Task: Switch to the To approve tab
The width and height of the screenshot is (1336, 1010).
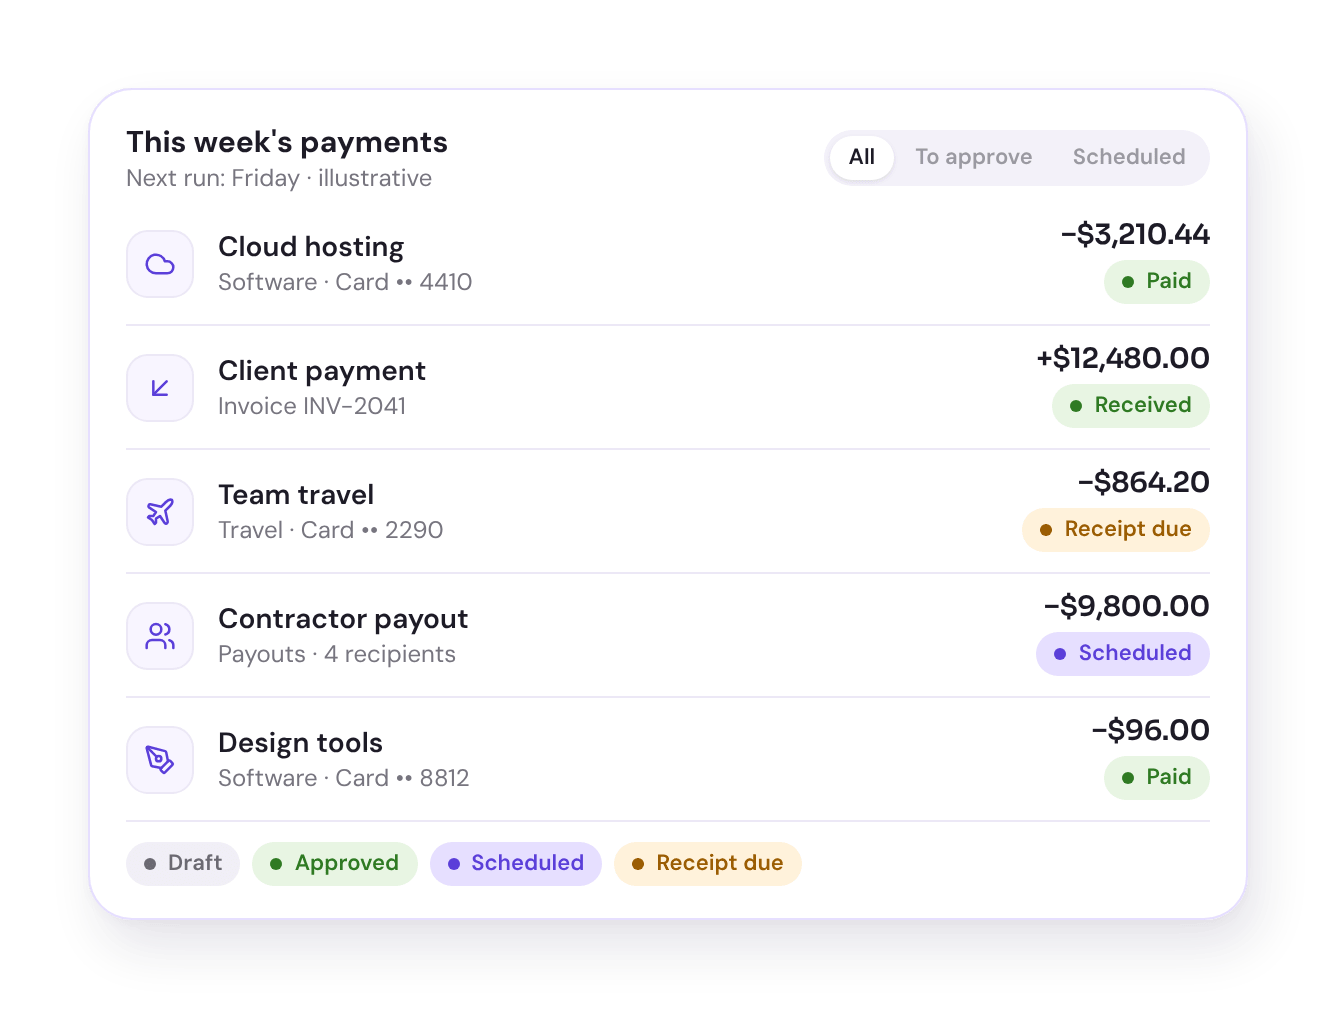Action: point(974,157)
